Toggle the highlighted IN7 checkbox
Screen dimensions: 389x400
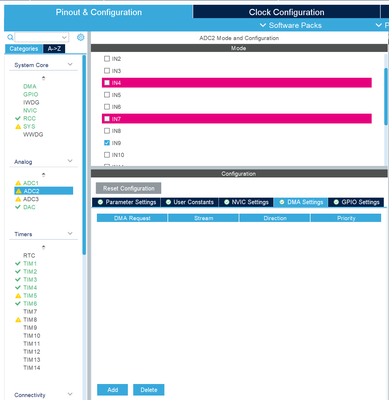pyautogui.click(x=107, y=119)
